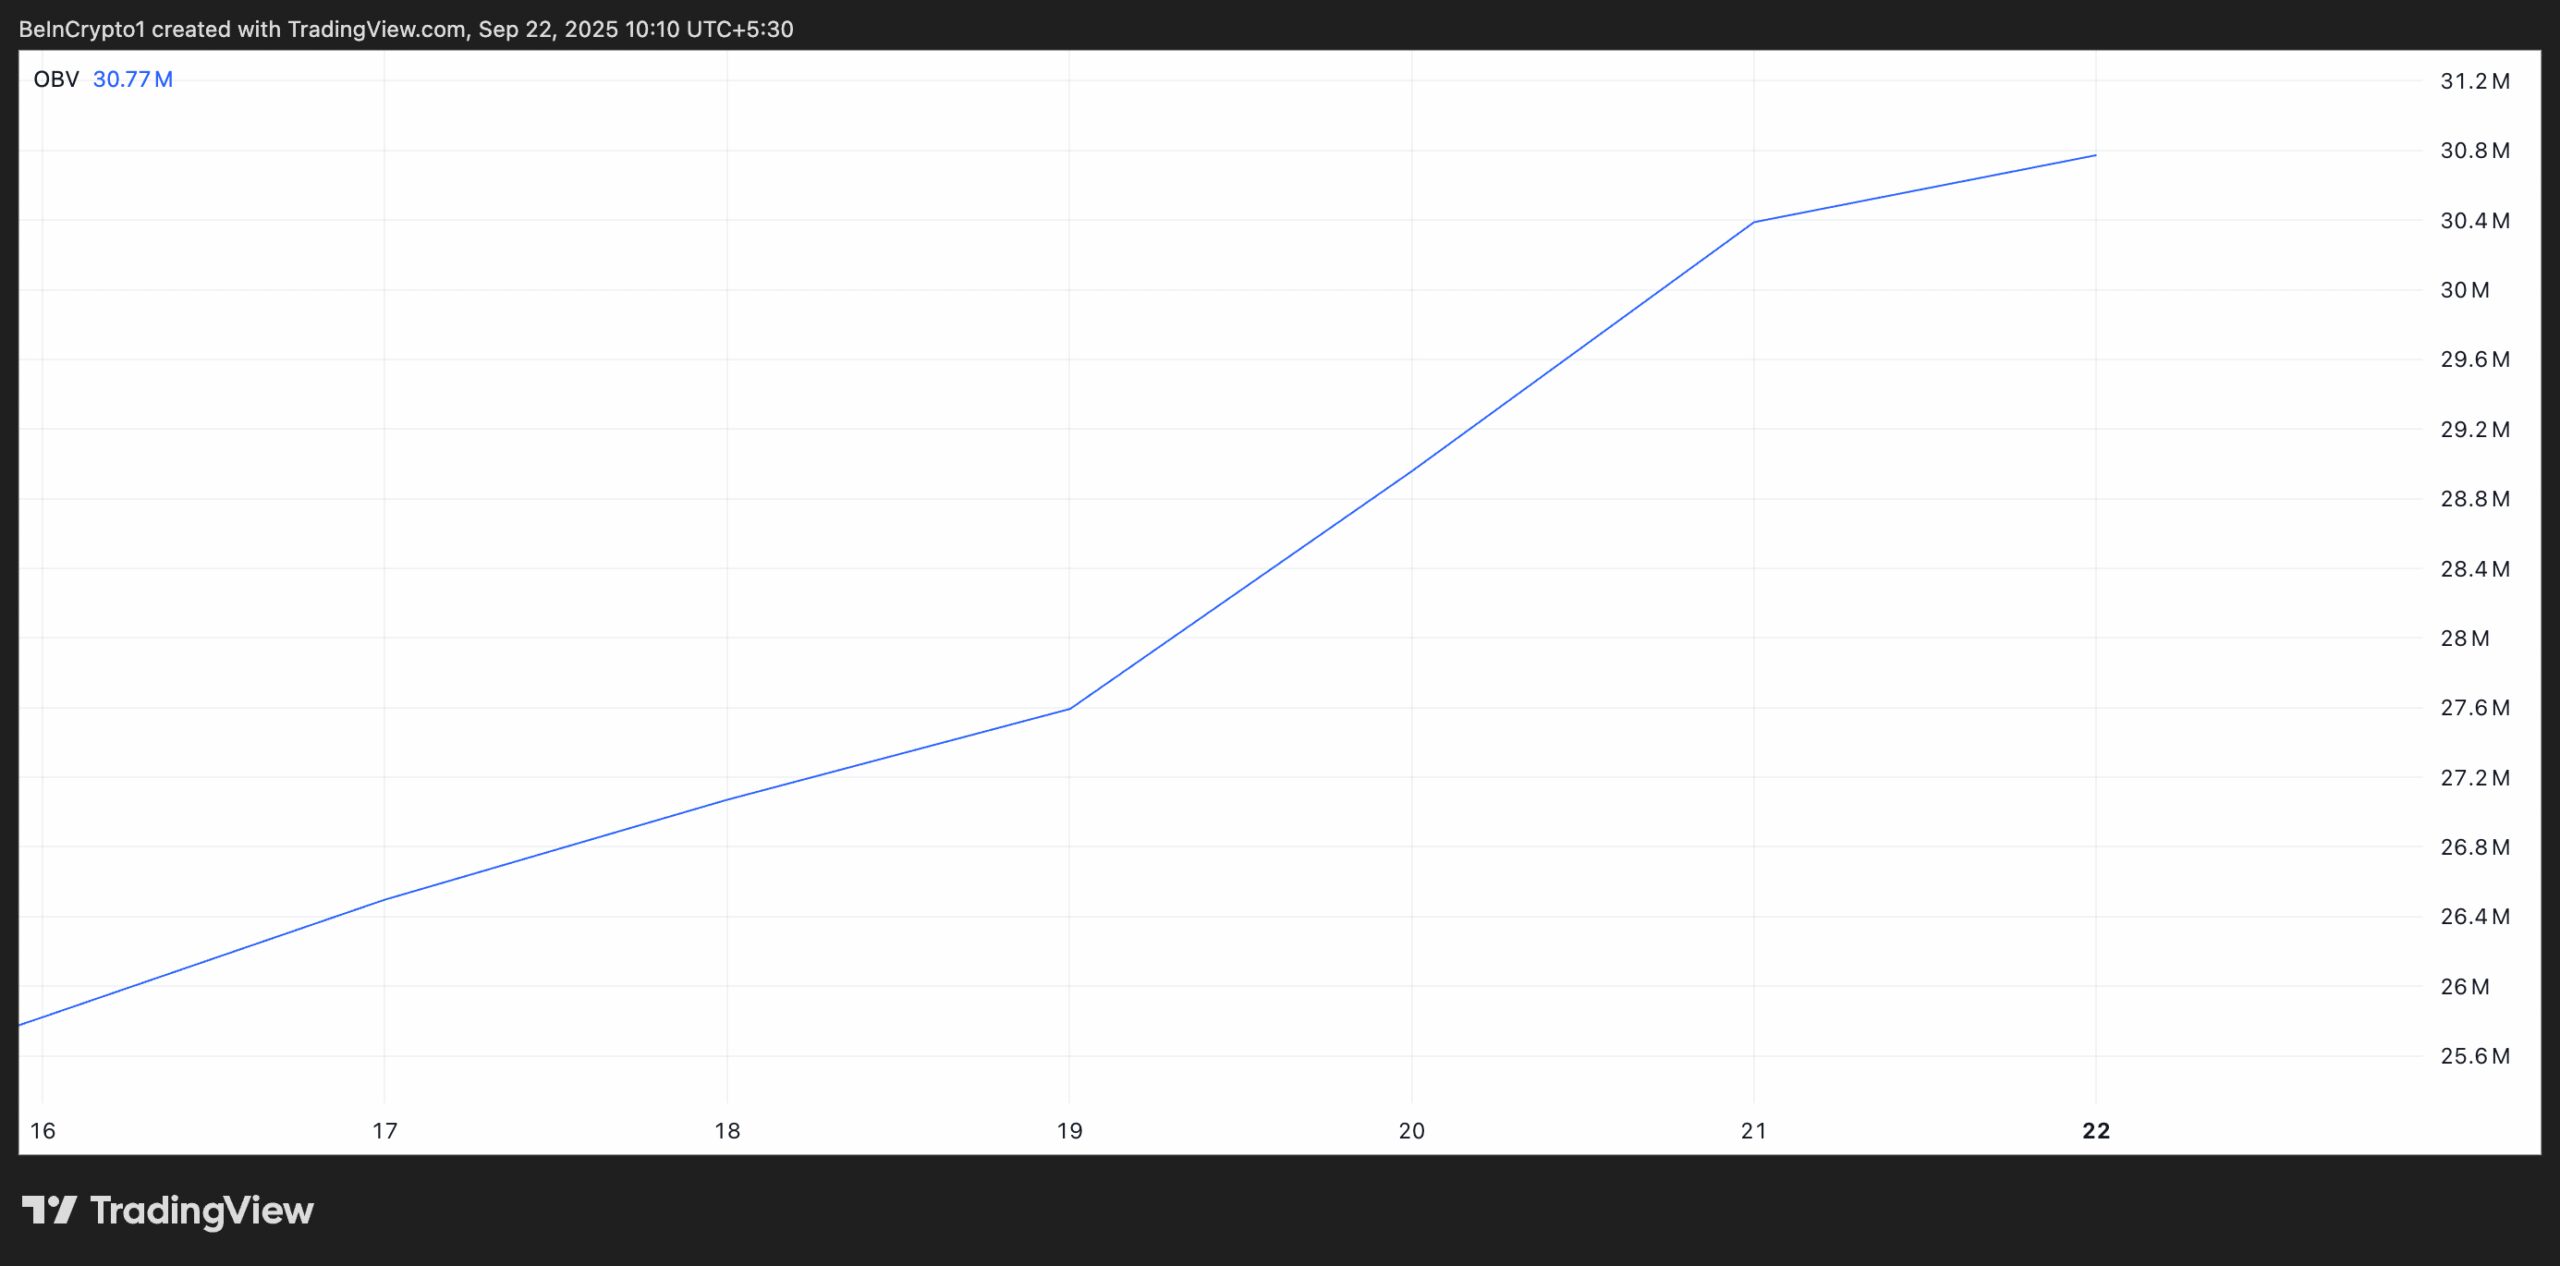
Task: Click the 27.6M price axis label
Action: pyautogui.click(x=2476, y=708)
